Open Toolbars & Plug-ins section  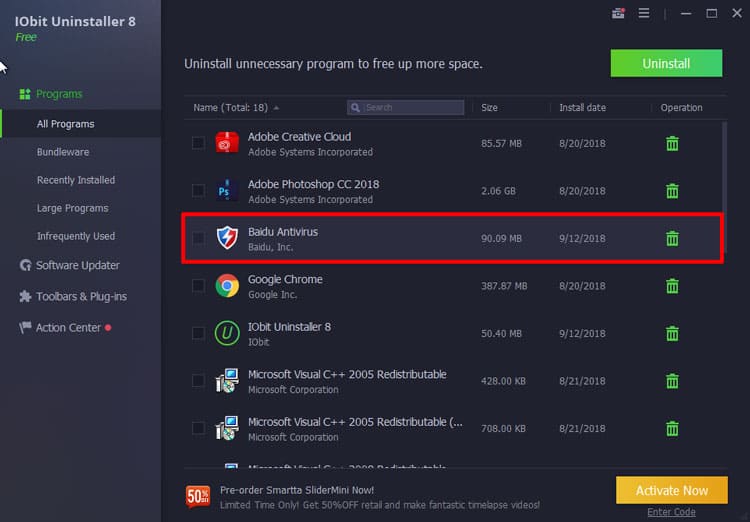click(73, 297)
